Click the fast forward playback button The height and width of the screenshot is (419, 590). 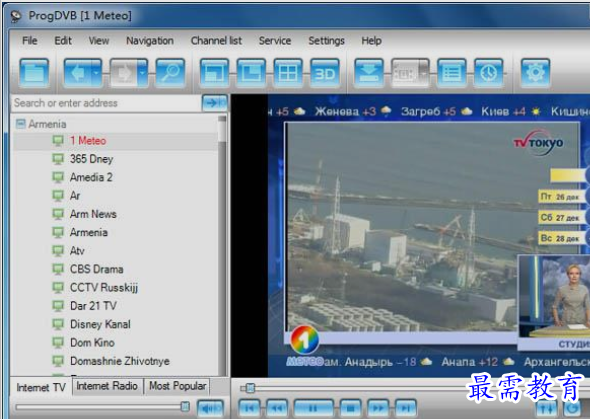coord(378,408)
